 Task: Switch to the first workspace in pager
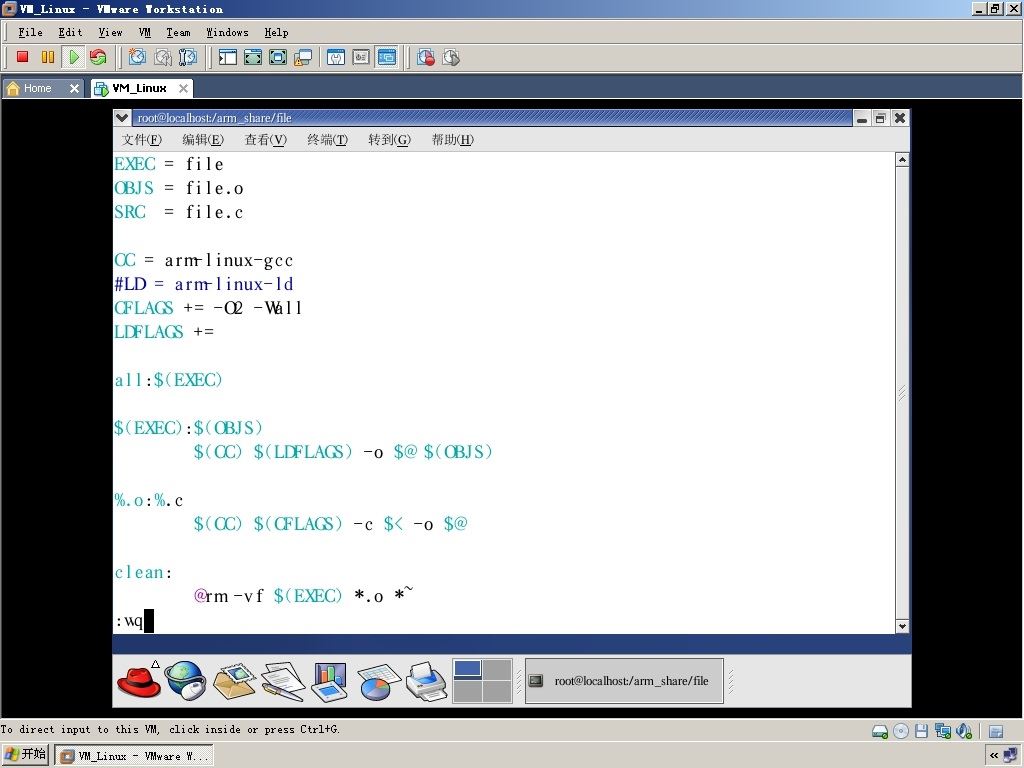click(x=468, y=669)
